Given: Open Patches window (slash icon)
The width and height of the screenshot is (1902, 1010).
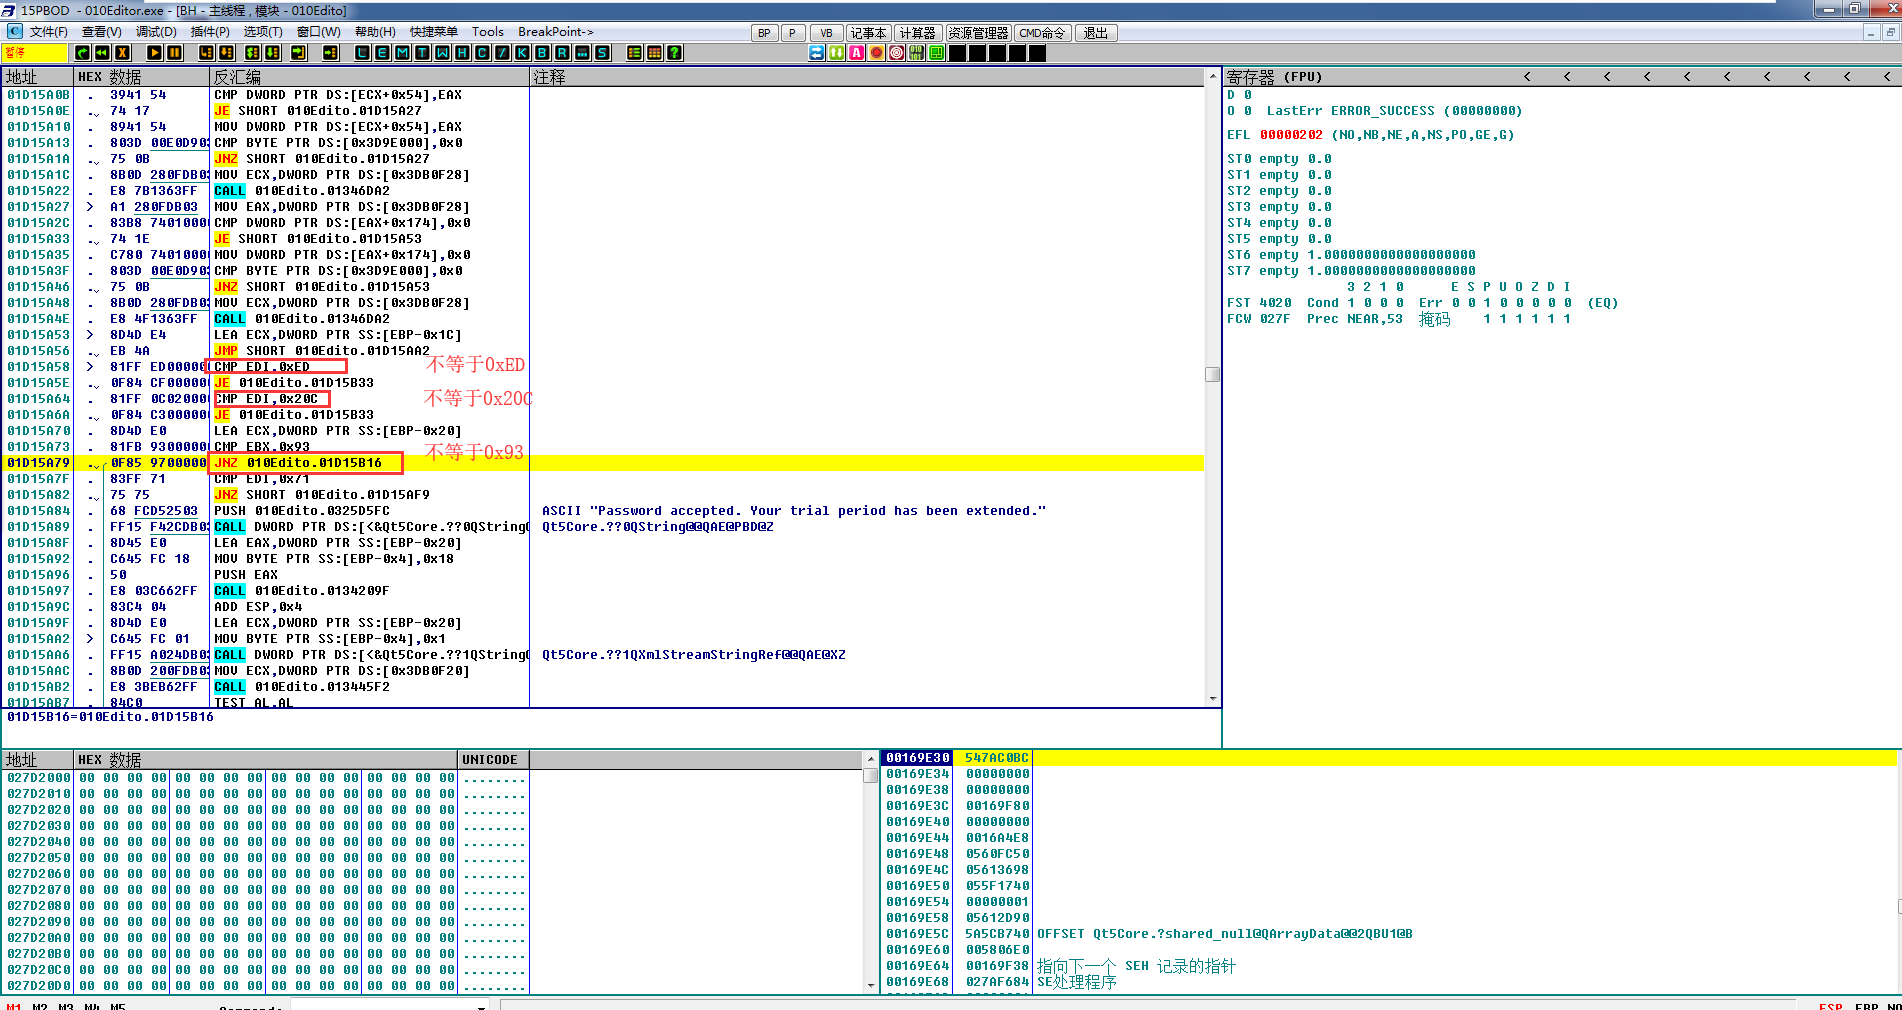Looking at the screenshot, I should (x=502, y=53).
